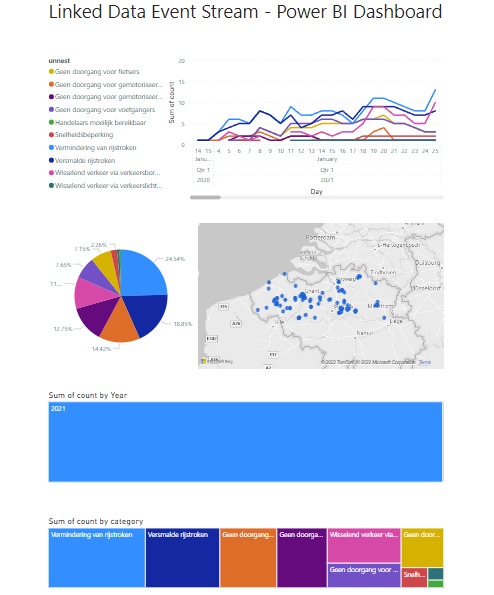Select the Versmalde rijstroken treemap tile
494x595 pixels.
[182, 558]
